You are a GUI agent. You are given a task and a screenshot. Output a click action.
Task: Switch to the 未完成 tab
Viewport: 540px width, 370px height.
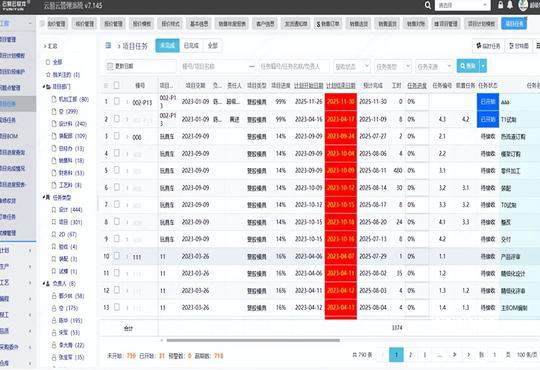coord(167,45)
